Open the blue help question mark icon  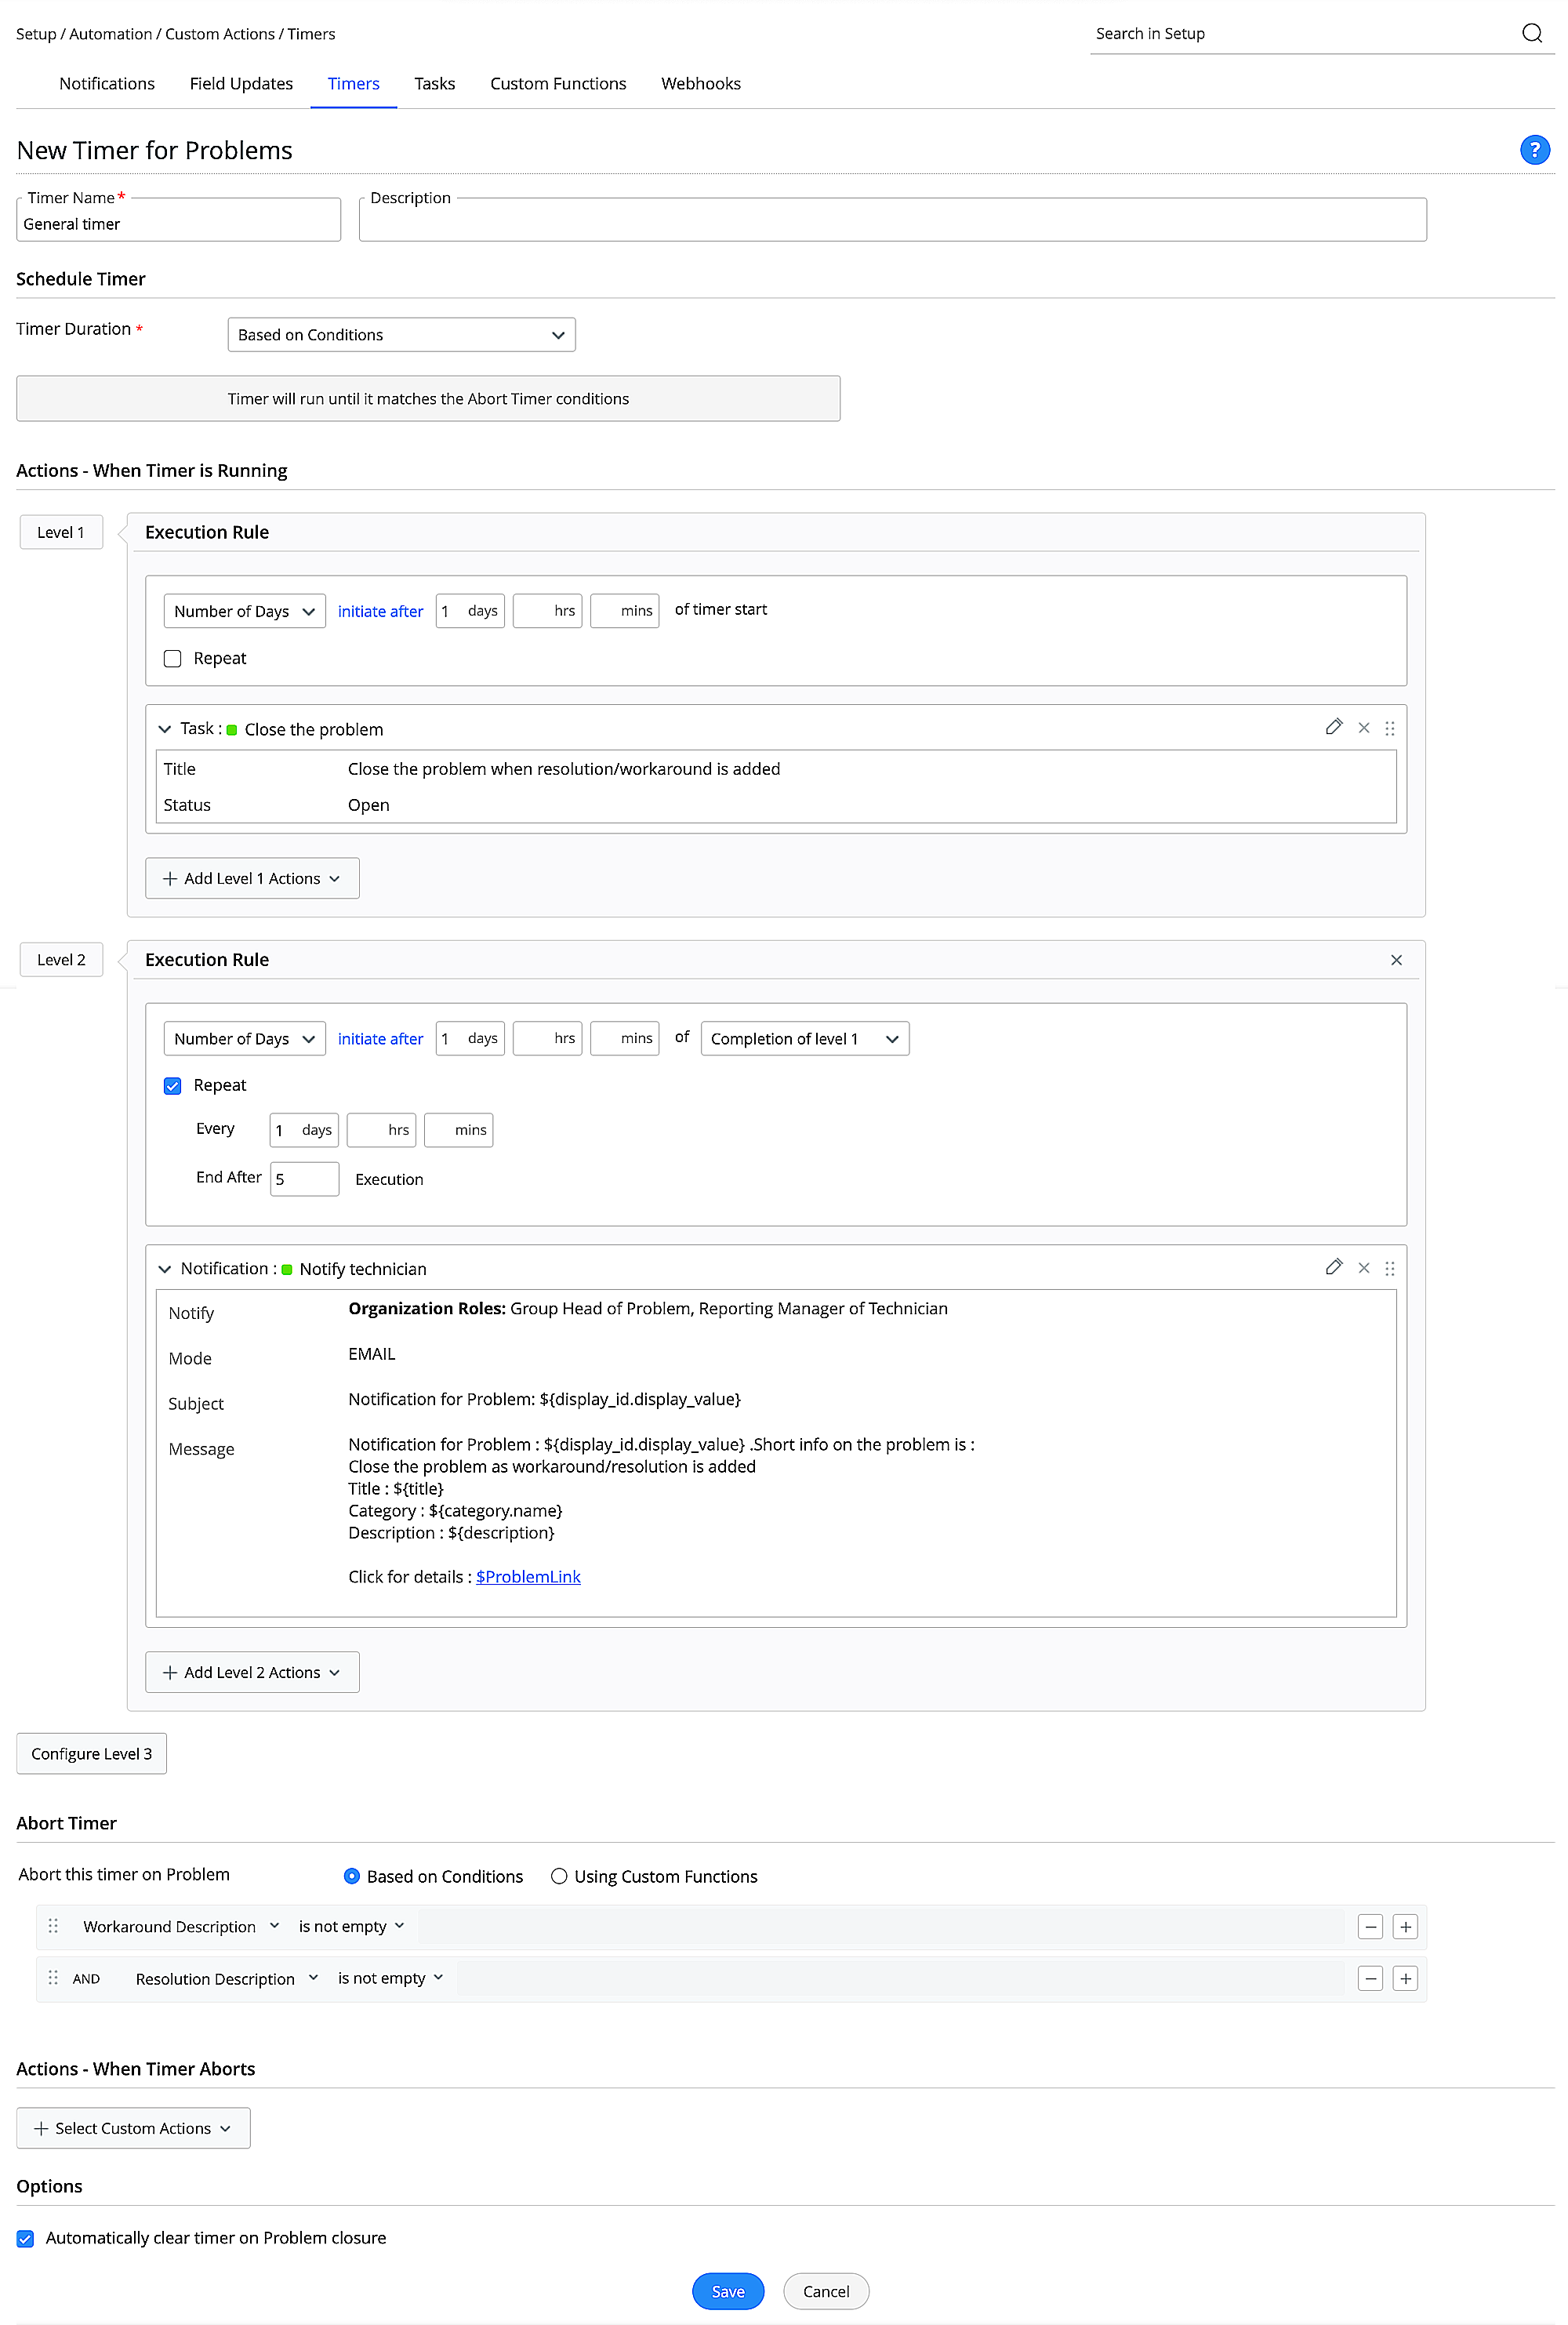(1534, 150)
